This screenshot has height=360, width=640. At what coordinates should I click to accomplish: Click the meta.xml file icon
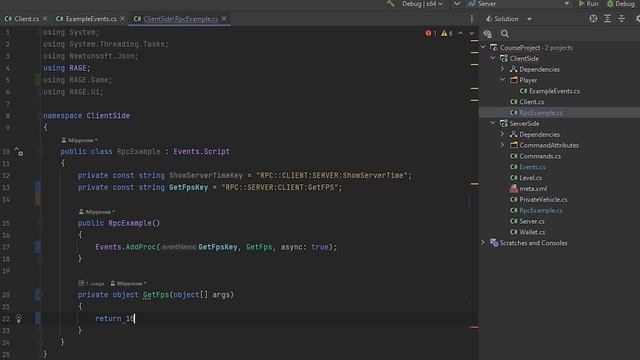point(513,189)
